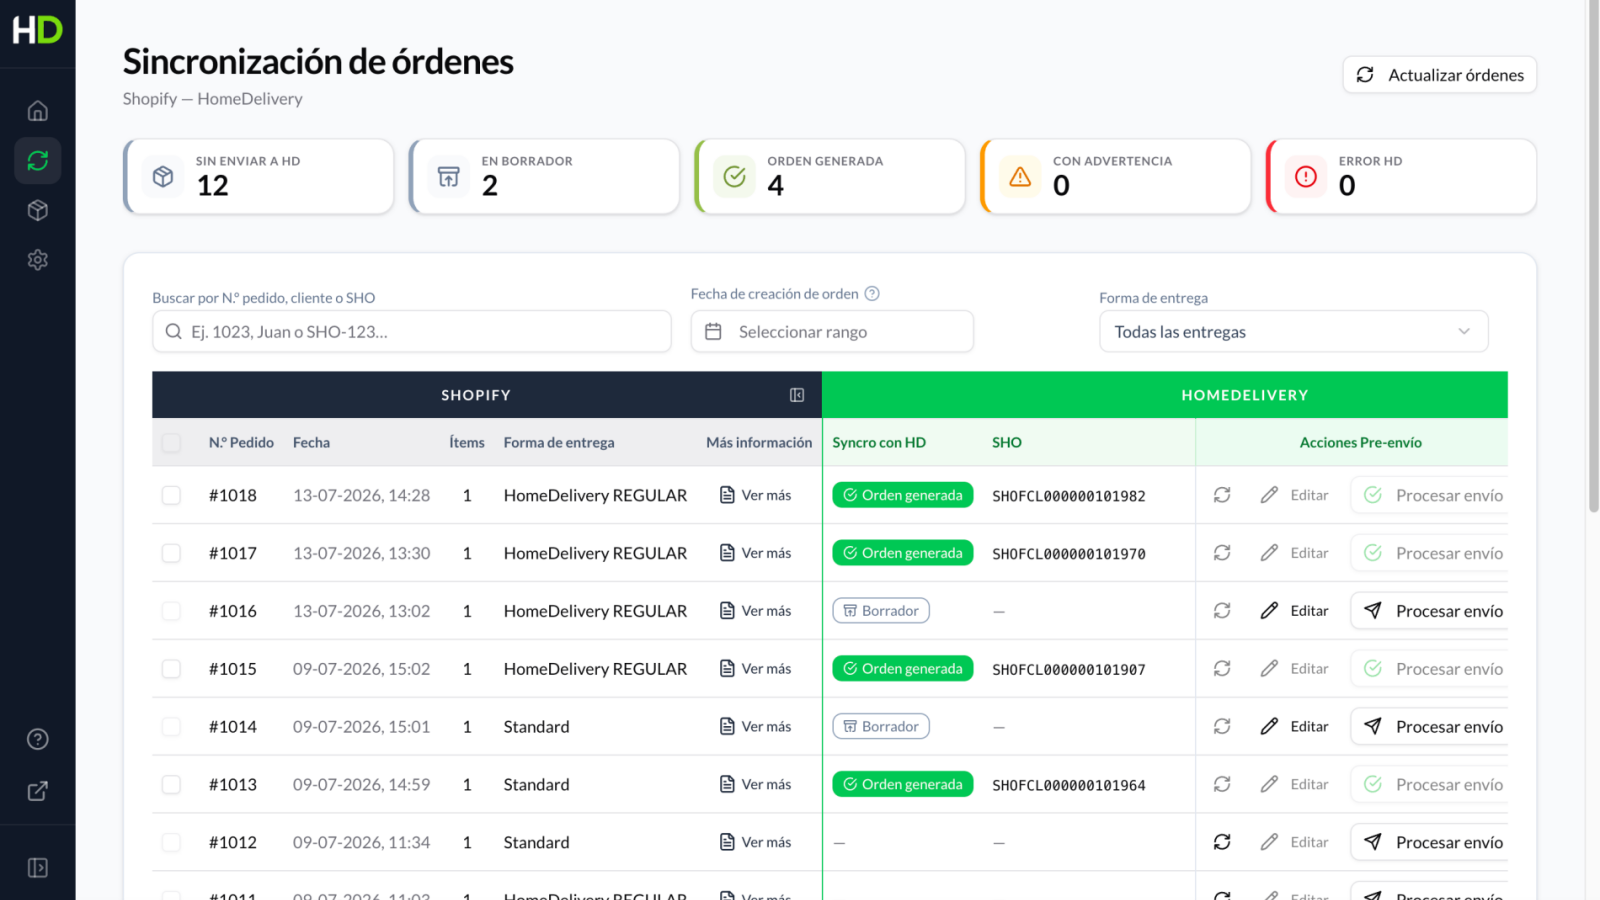Toggle the select-all orders checkbox
1600x900 pixels.
[x=172, y=442]
